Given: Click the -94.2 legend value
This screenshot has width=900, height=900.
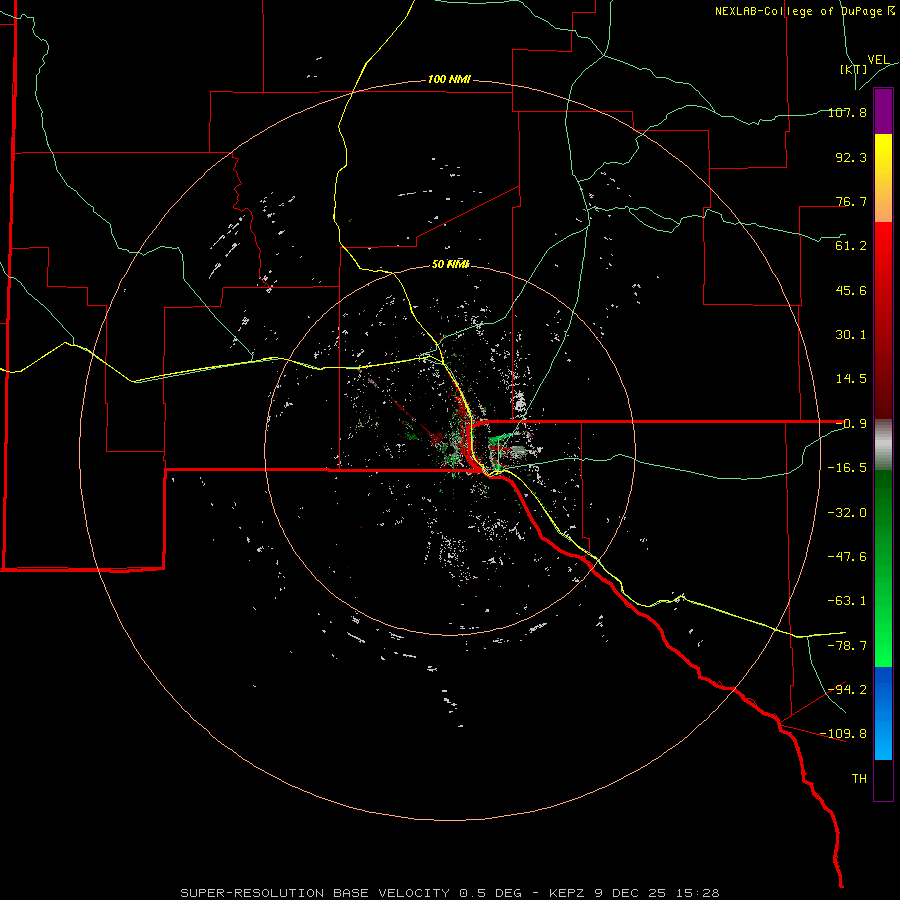Looking at the screenshot, I should click(847, 690).
